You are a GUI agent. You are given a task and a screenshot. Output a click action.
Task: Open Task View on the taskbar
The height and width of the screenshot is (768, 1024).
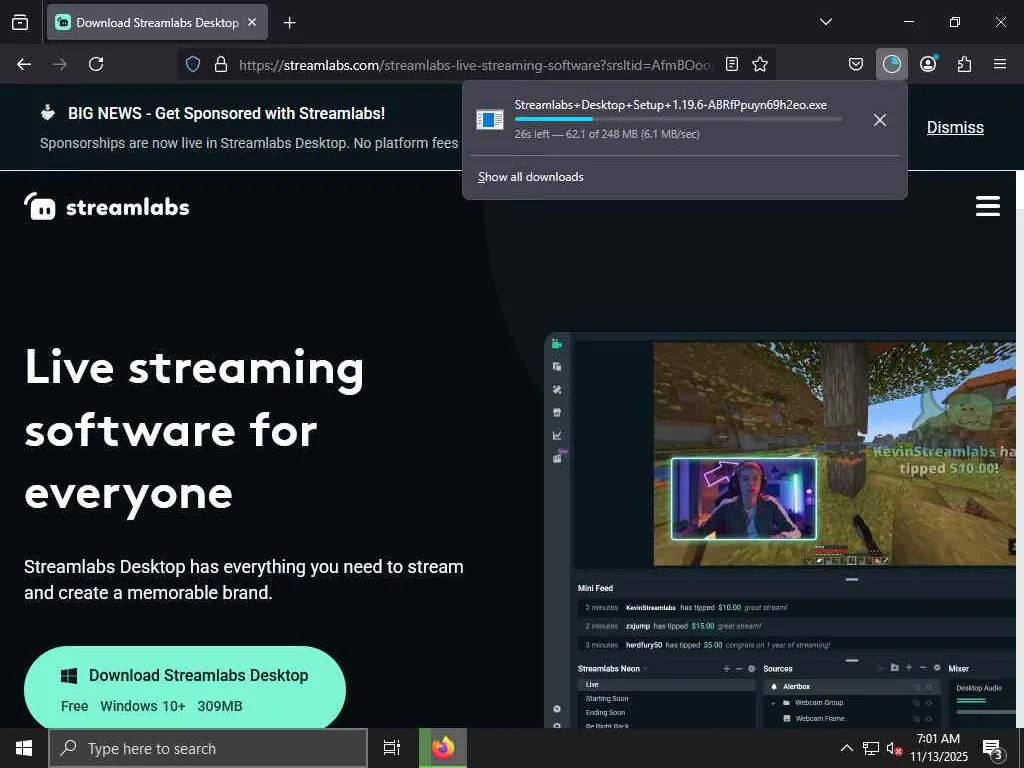[392, 748]
